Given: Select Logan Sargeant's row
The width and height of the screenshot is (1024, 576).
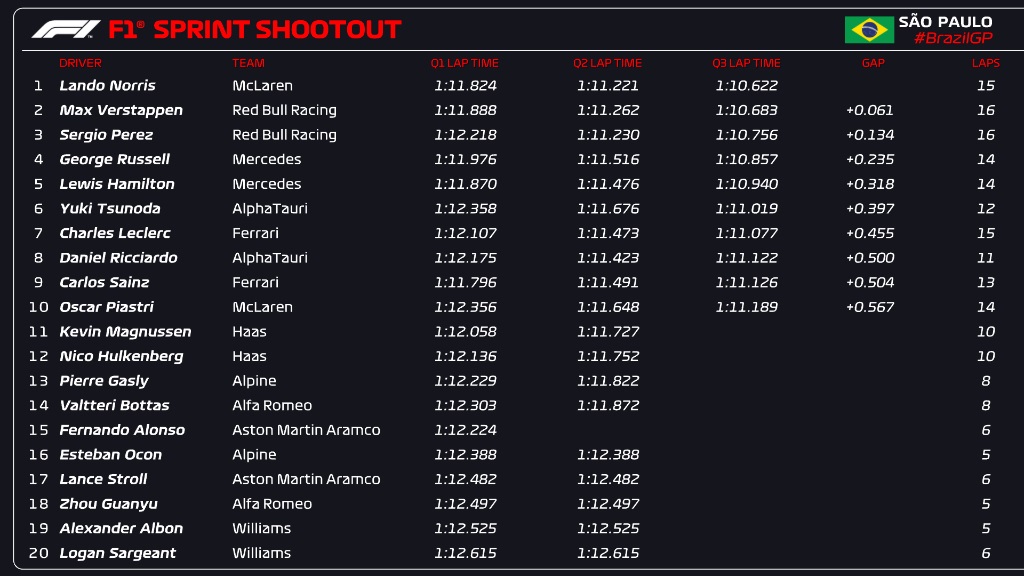Looking at the screenshot, I should [x=516, y=553].
